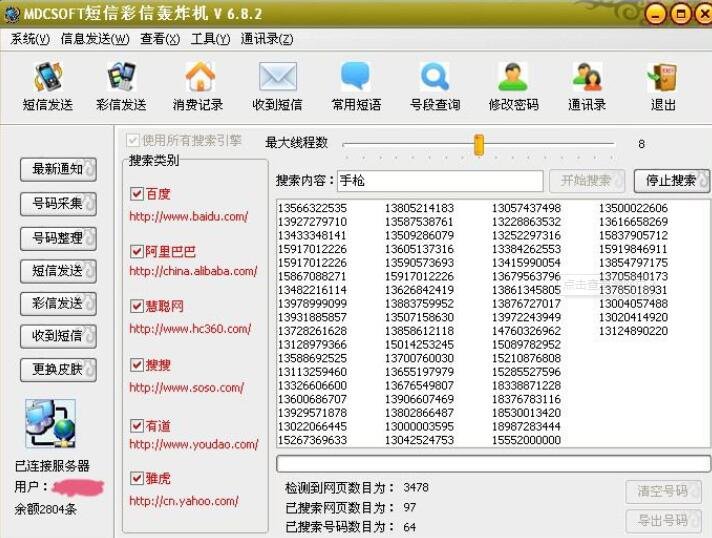Click the 收到短信 sidebar button
Viewport: 712px width, 538px height.
(58, 336)
